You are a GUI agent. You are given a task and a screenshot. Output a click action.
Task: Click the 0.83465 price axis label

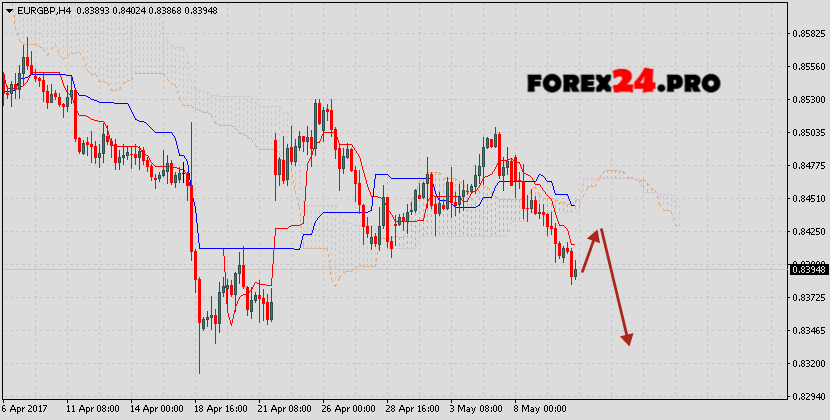808,330
